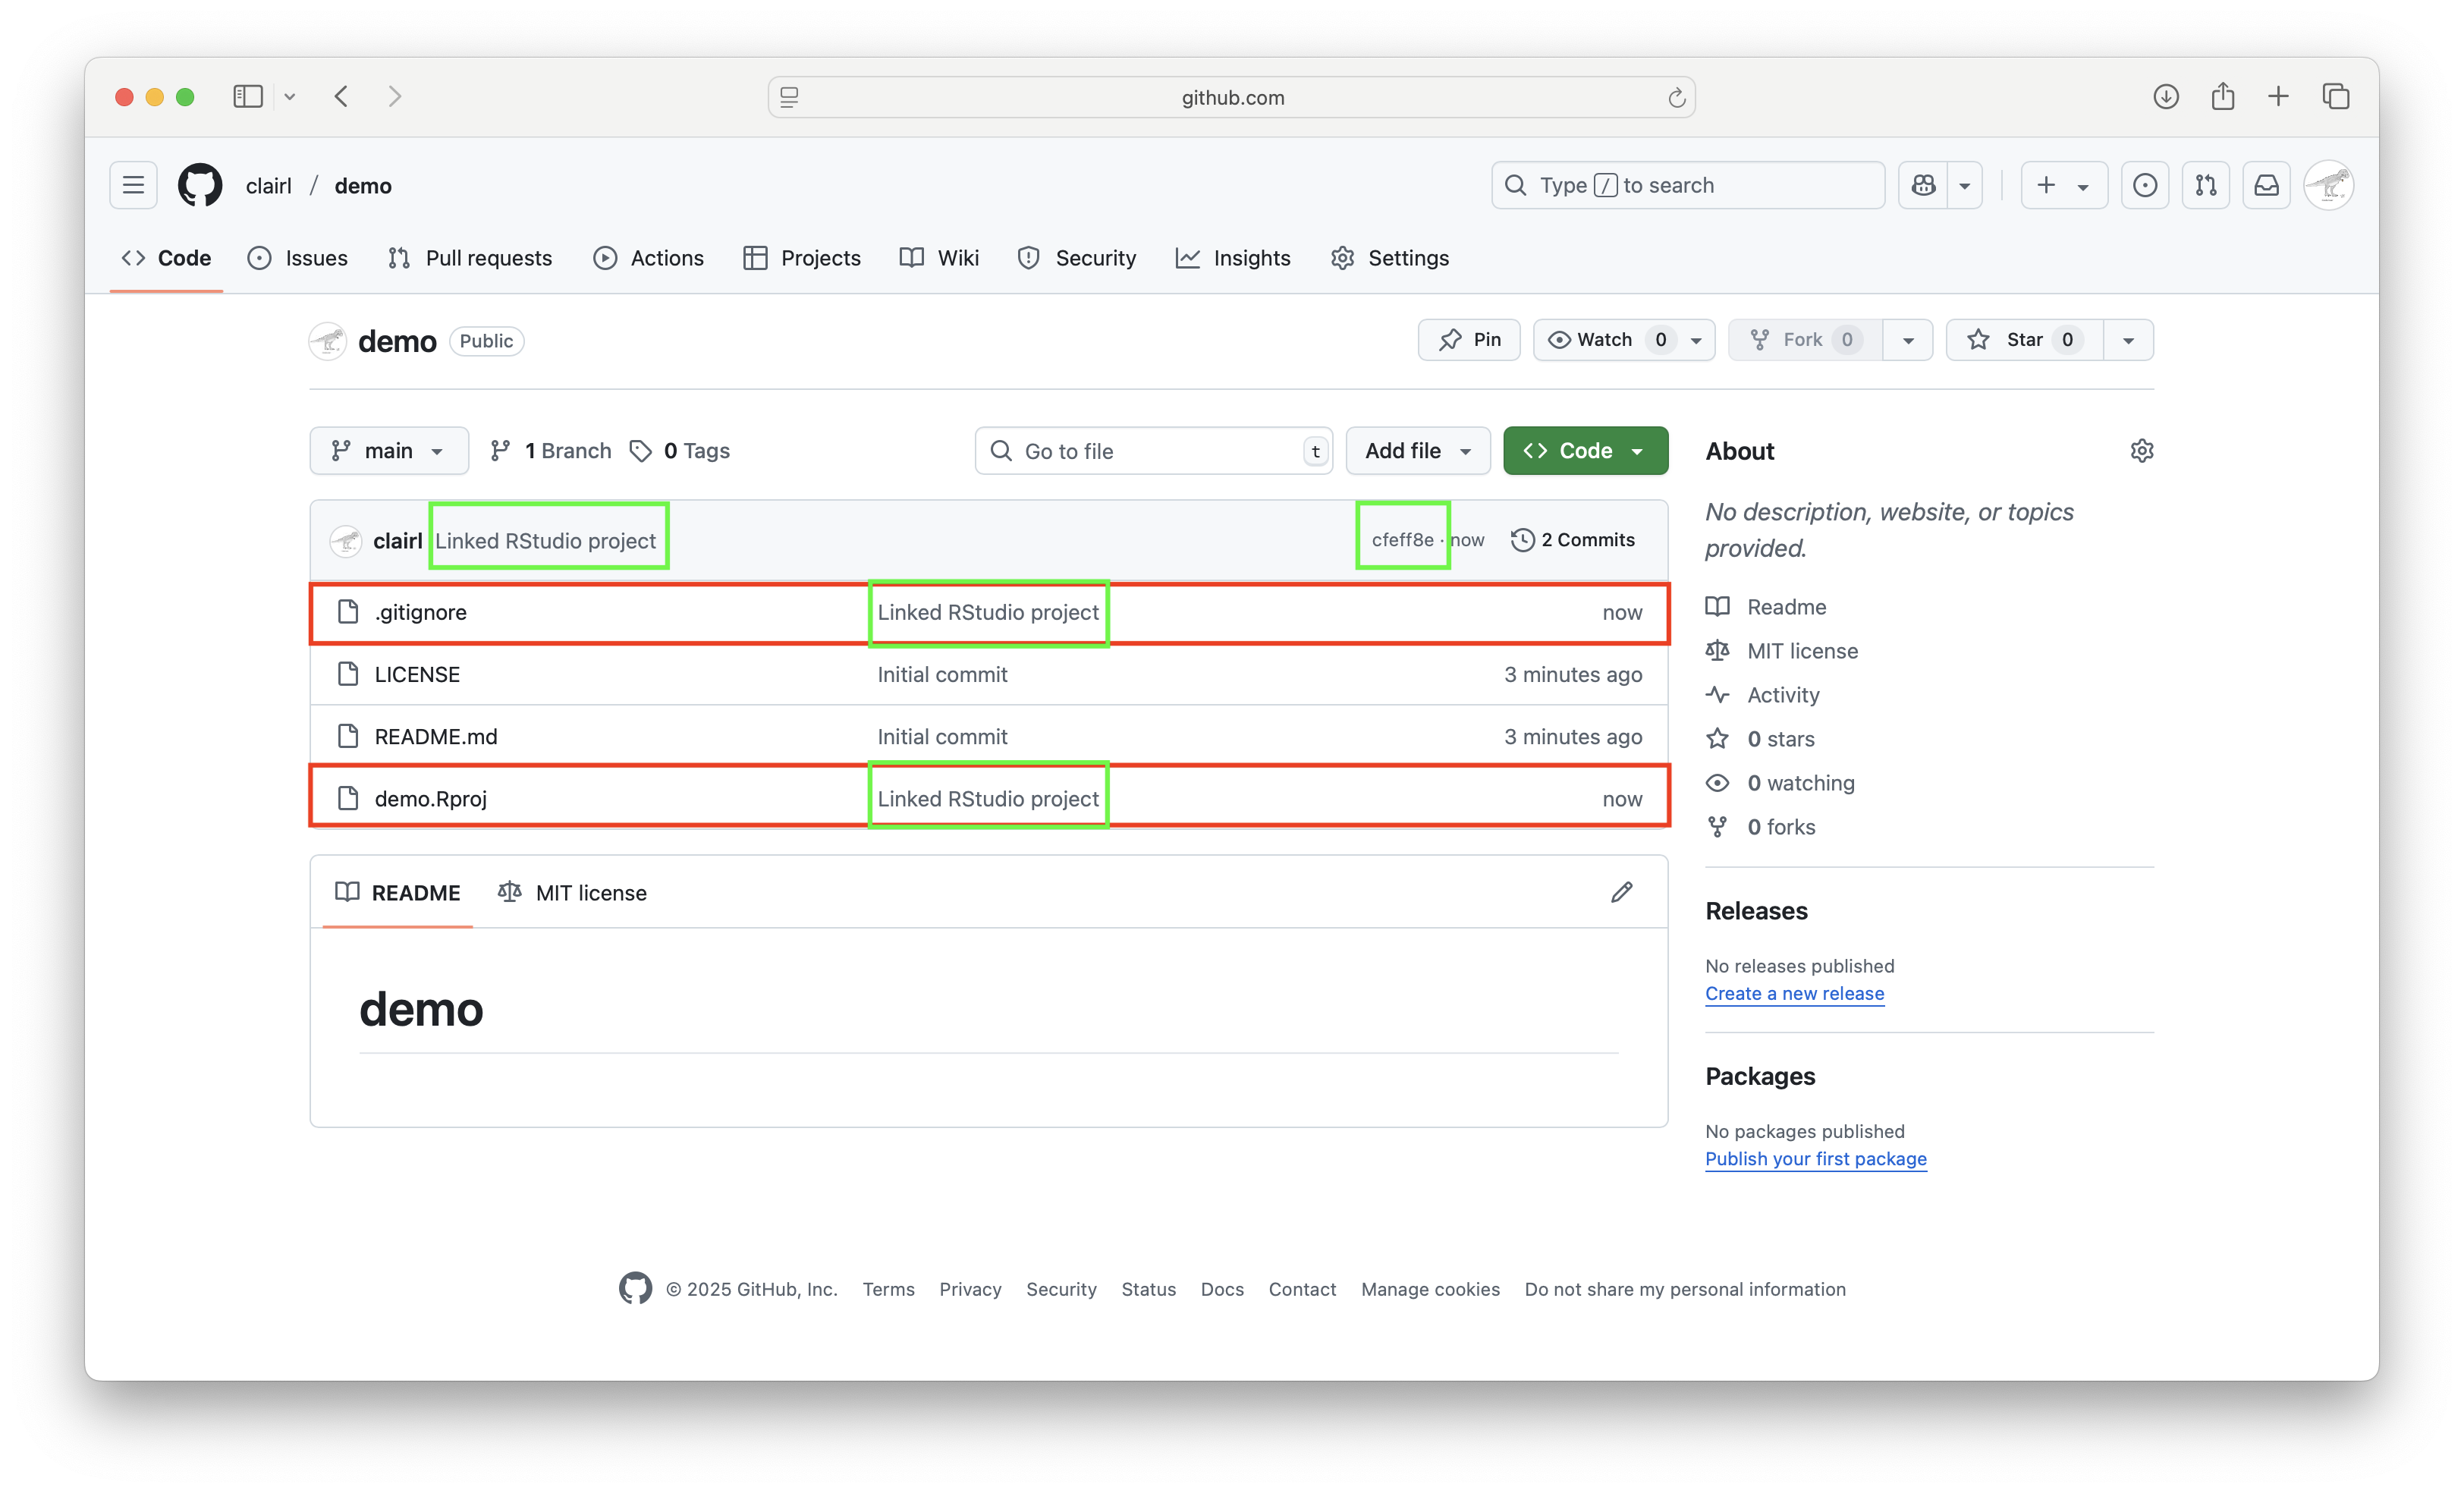Open the notifications inbox icon
Viewport: 2464px width, 1493px height.
tap(2266, 185)
